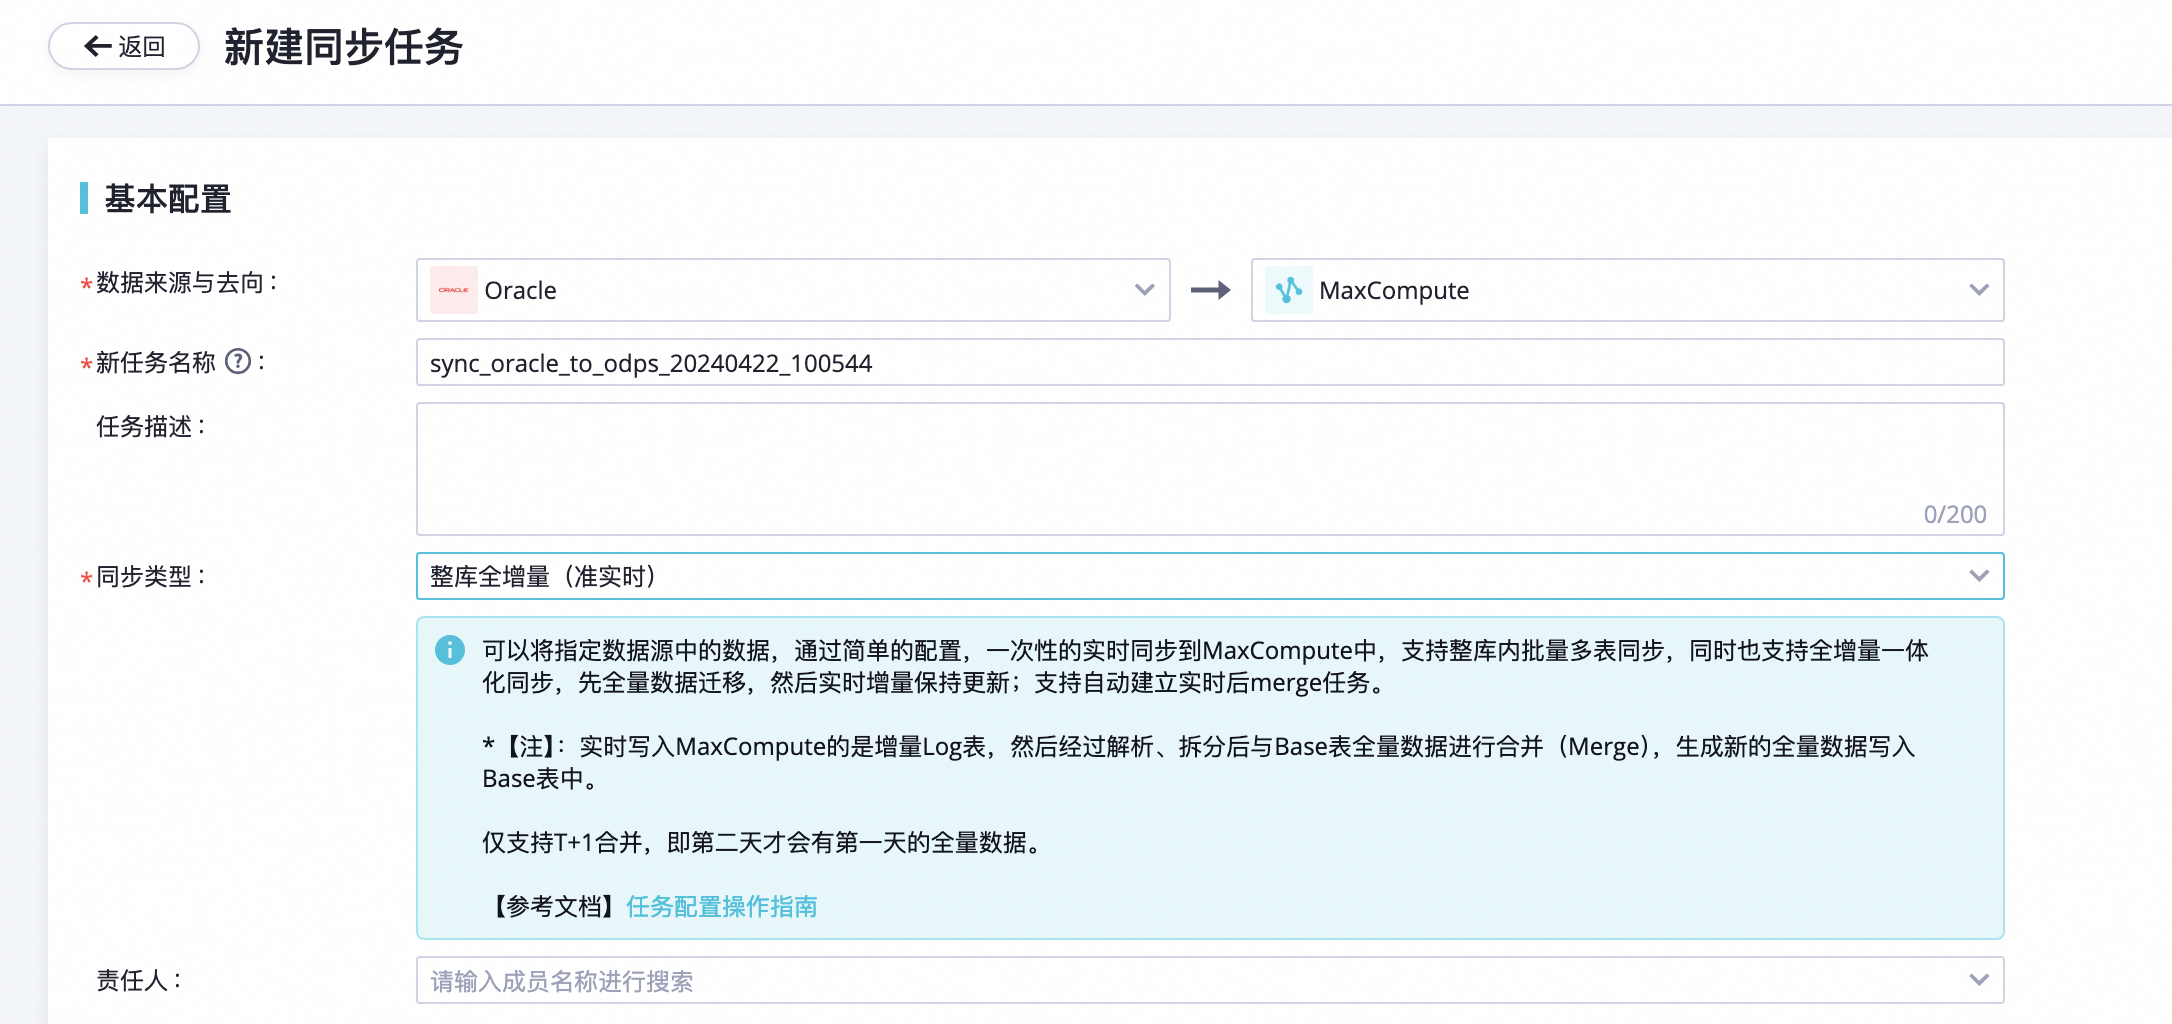Click the MaxCompute logo icon
This screenshot has width=2172, height=1024.
(x=1288, y=290)
